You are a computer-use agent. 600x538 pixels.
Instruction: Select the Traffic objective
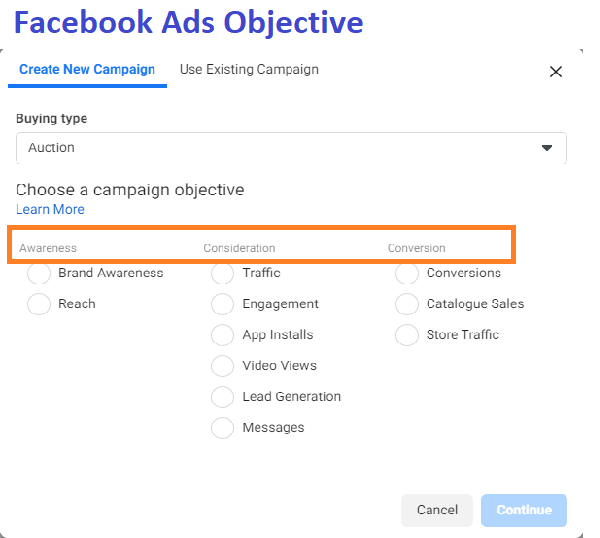(223, 273)
